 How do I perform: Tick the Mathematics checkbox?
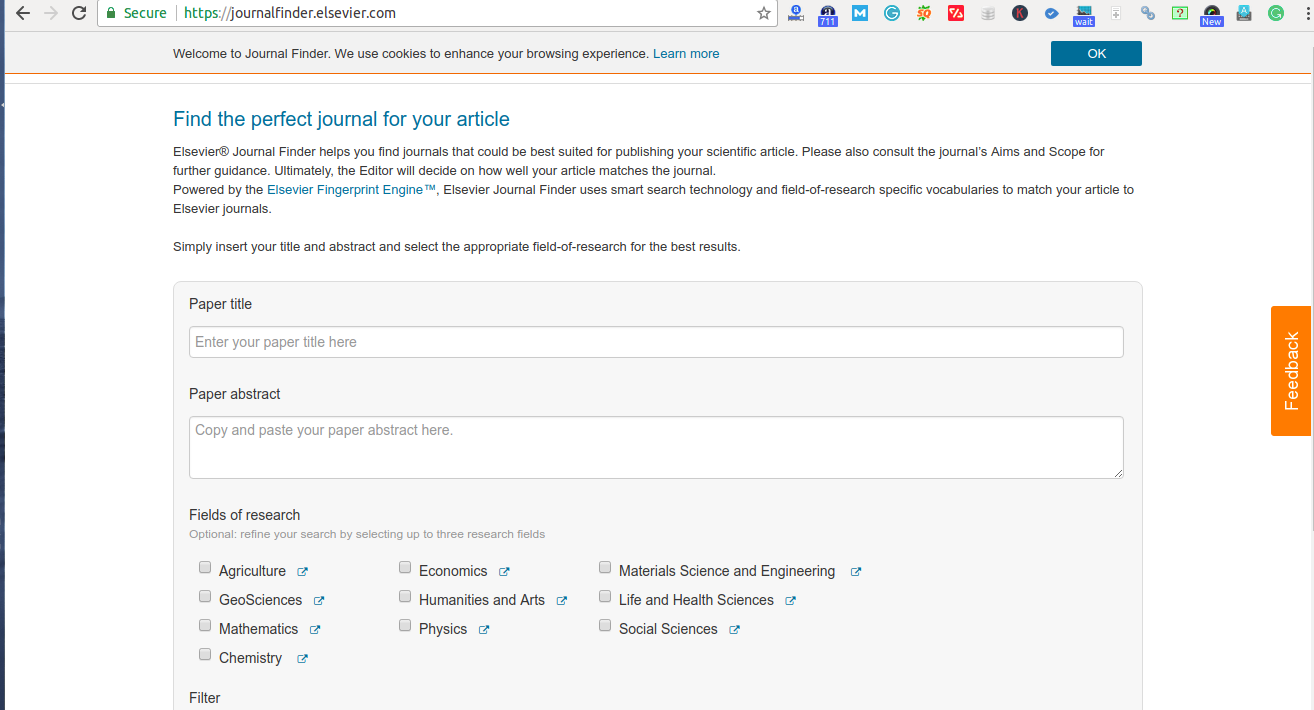(205, 625)
